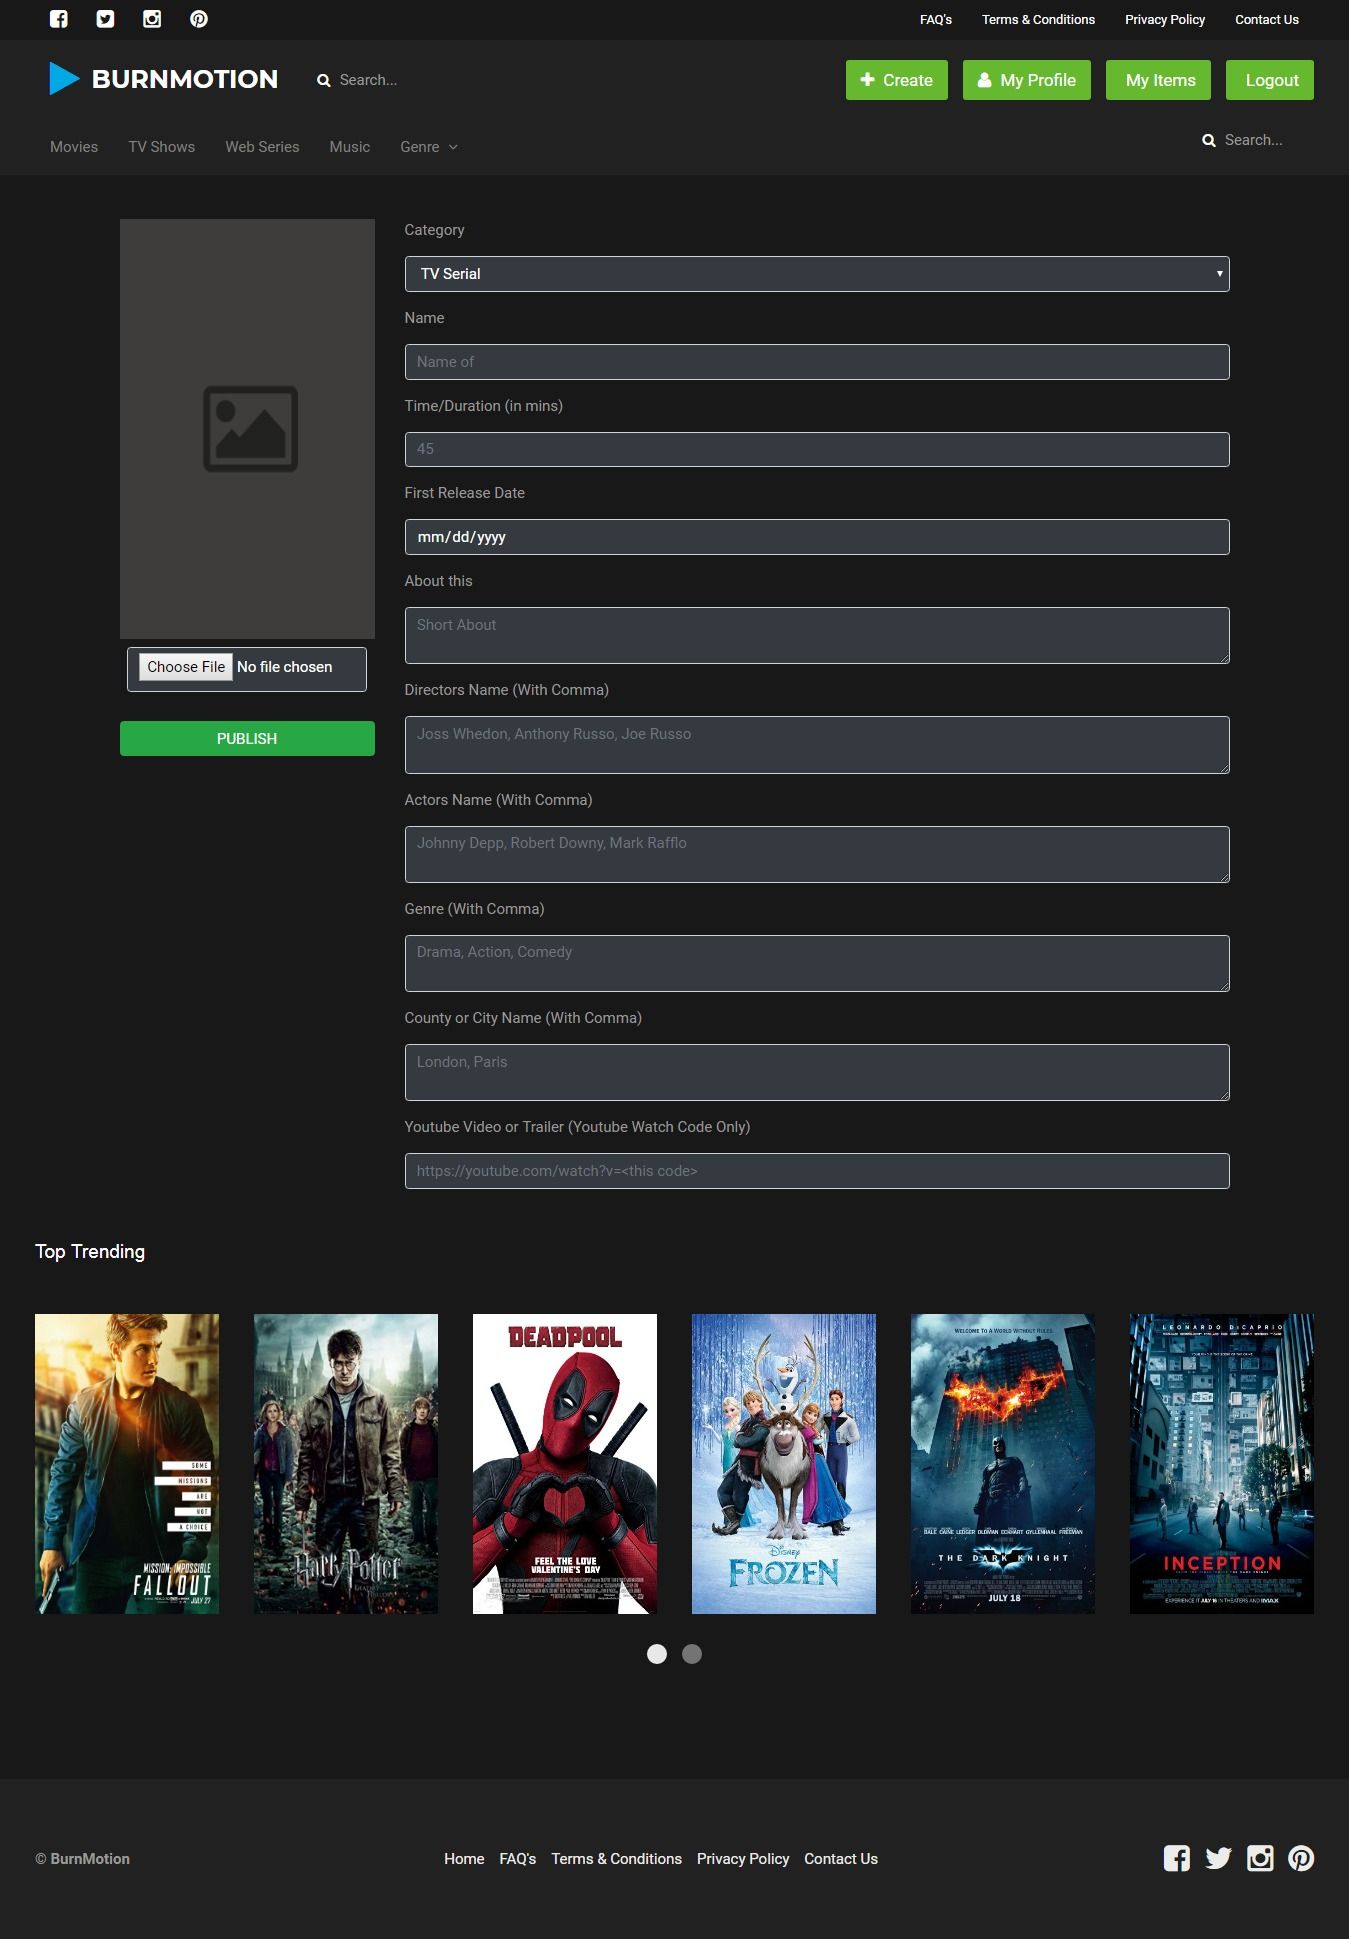Open FAQ's in the top bar

[936, 20]
